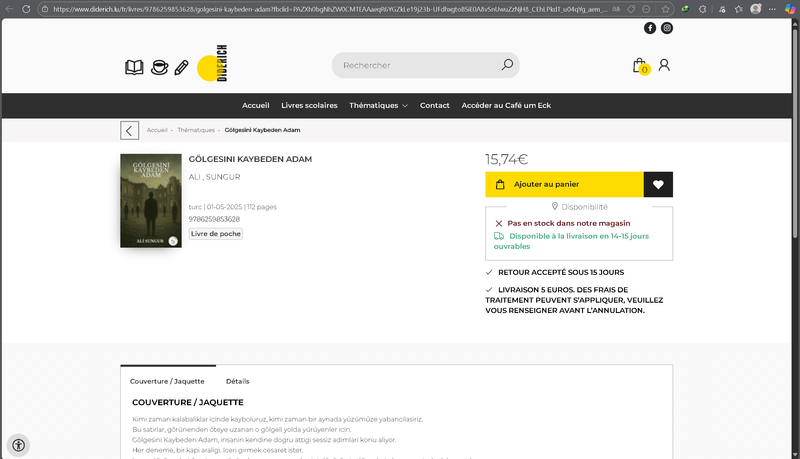
Task: Open Livres scolaires menu item
Action: pyautogui.click(x=309, y=105)
